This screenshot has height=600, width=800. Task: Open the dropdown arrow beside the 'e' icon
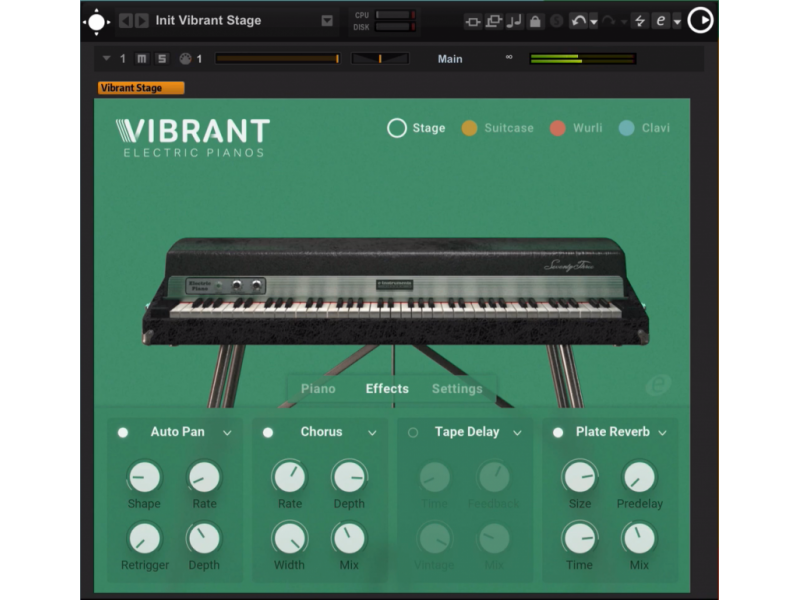point(677,22)
